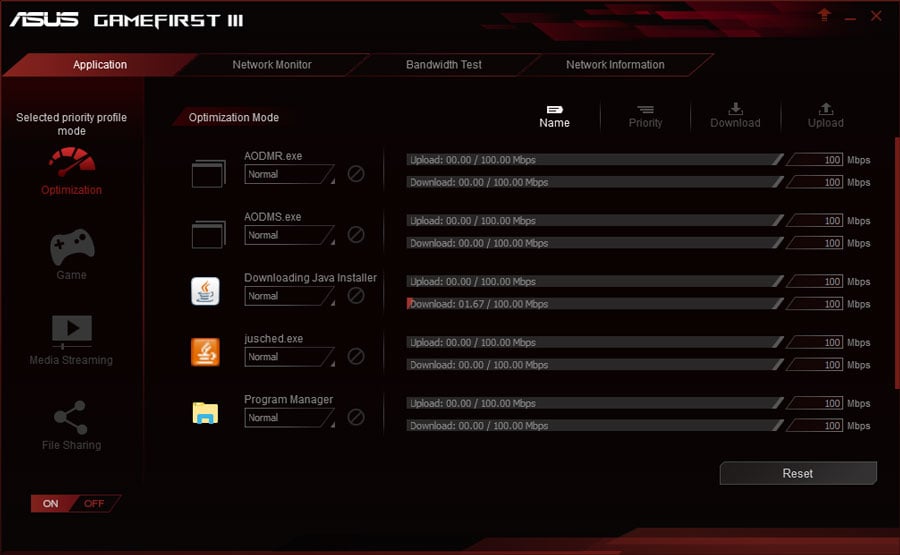Screen dimensions: 900x555
Task: Click the jusched.exe orange Java icon
Action: tap(205, 352)
